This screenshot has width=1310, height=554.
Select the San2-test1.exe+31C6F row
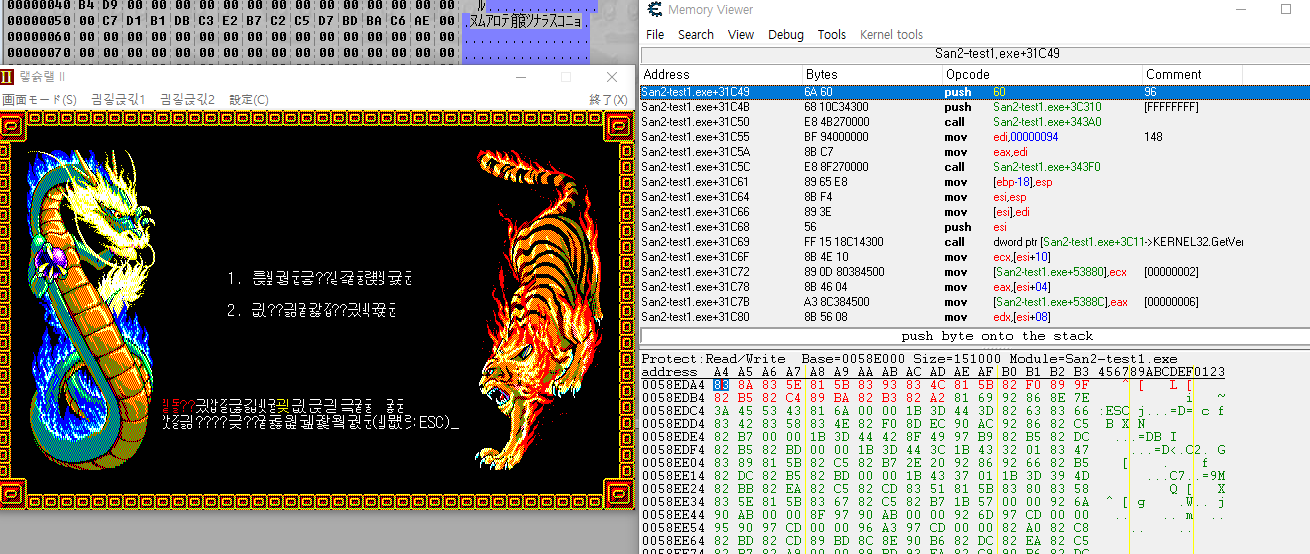(975, 256)
